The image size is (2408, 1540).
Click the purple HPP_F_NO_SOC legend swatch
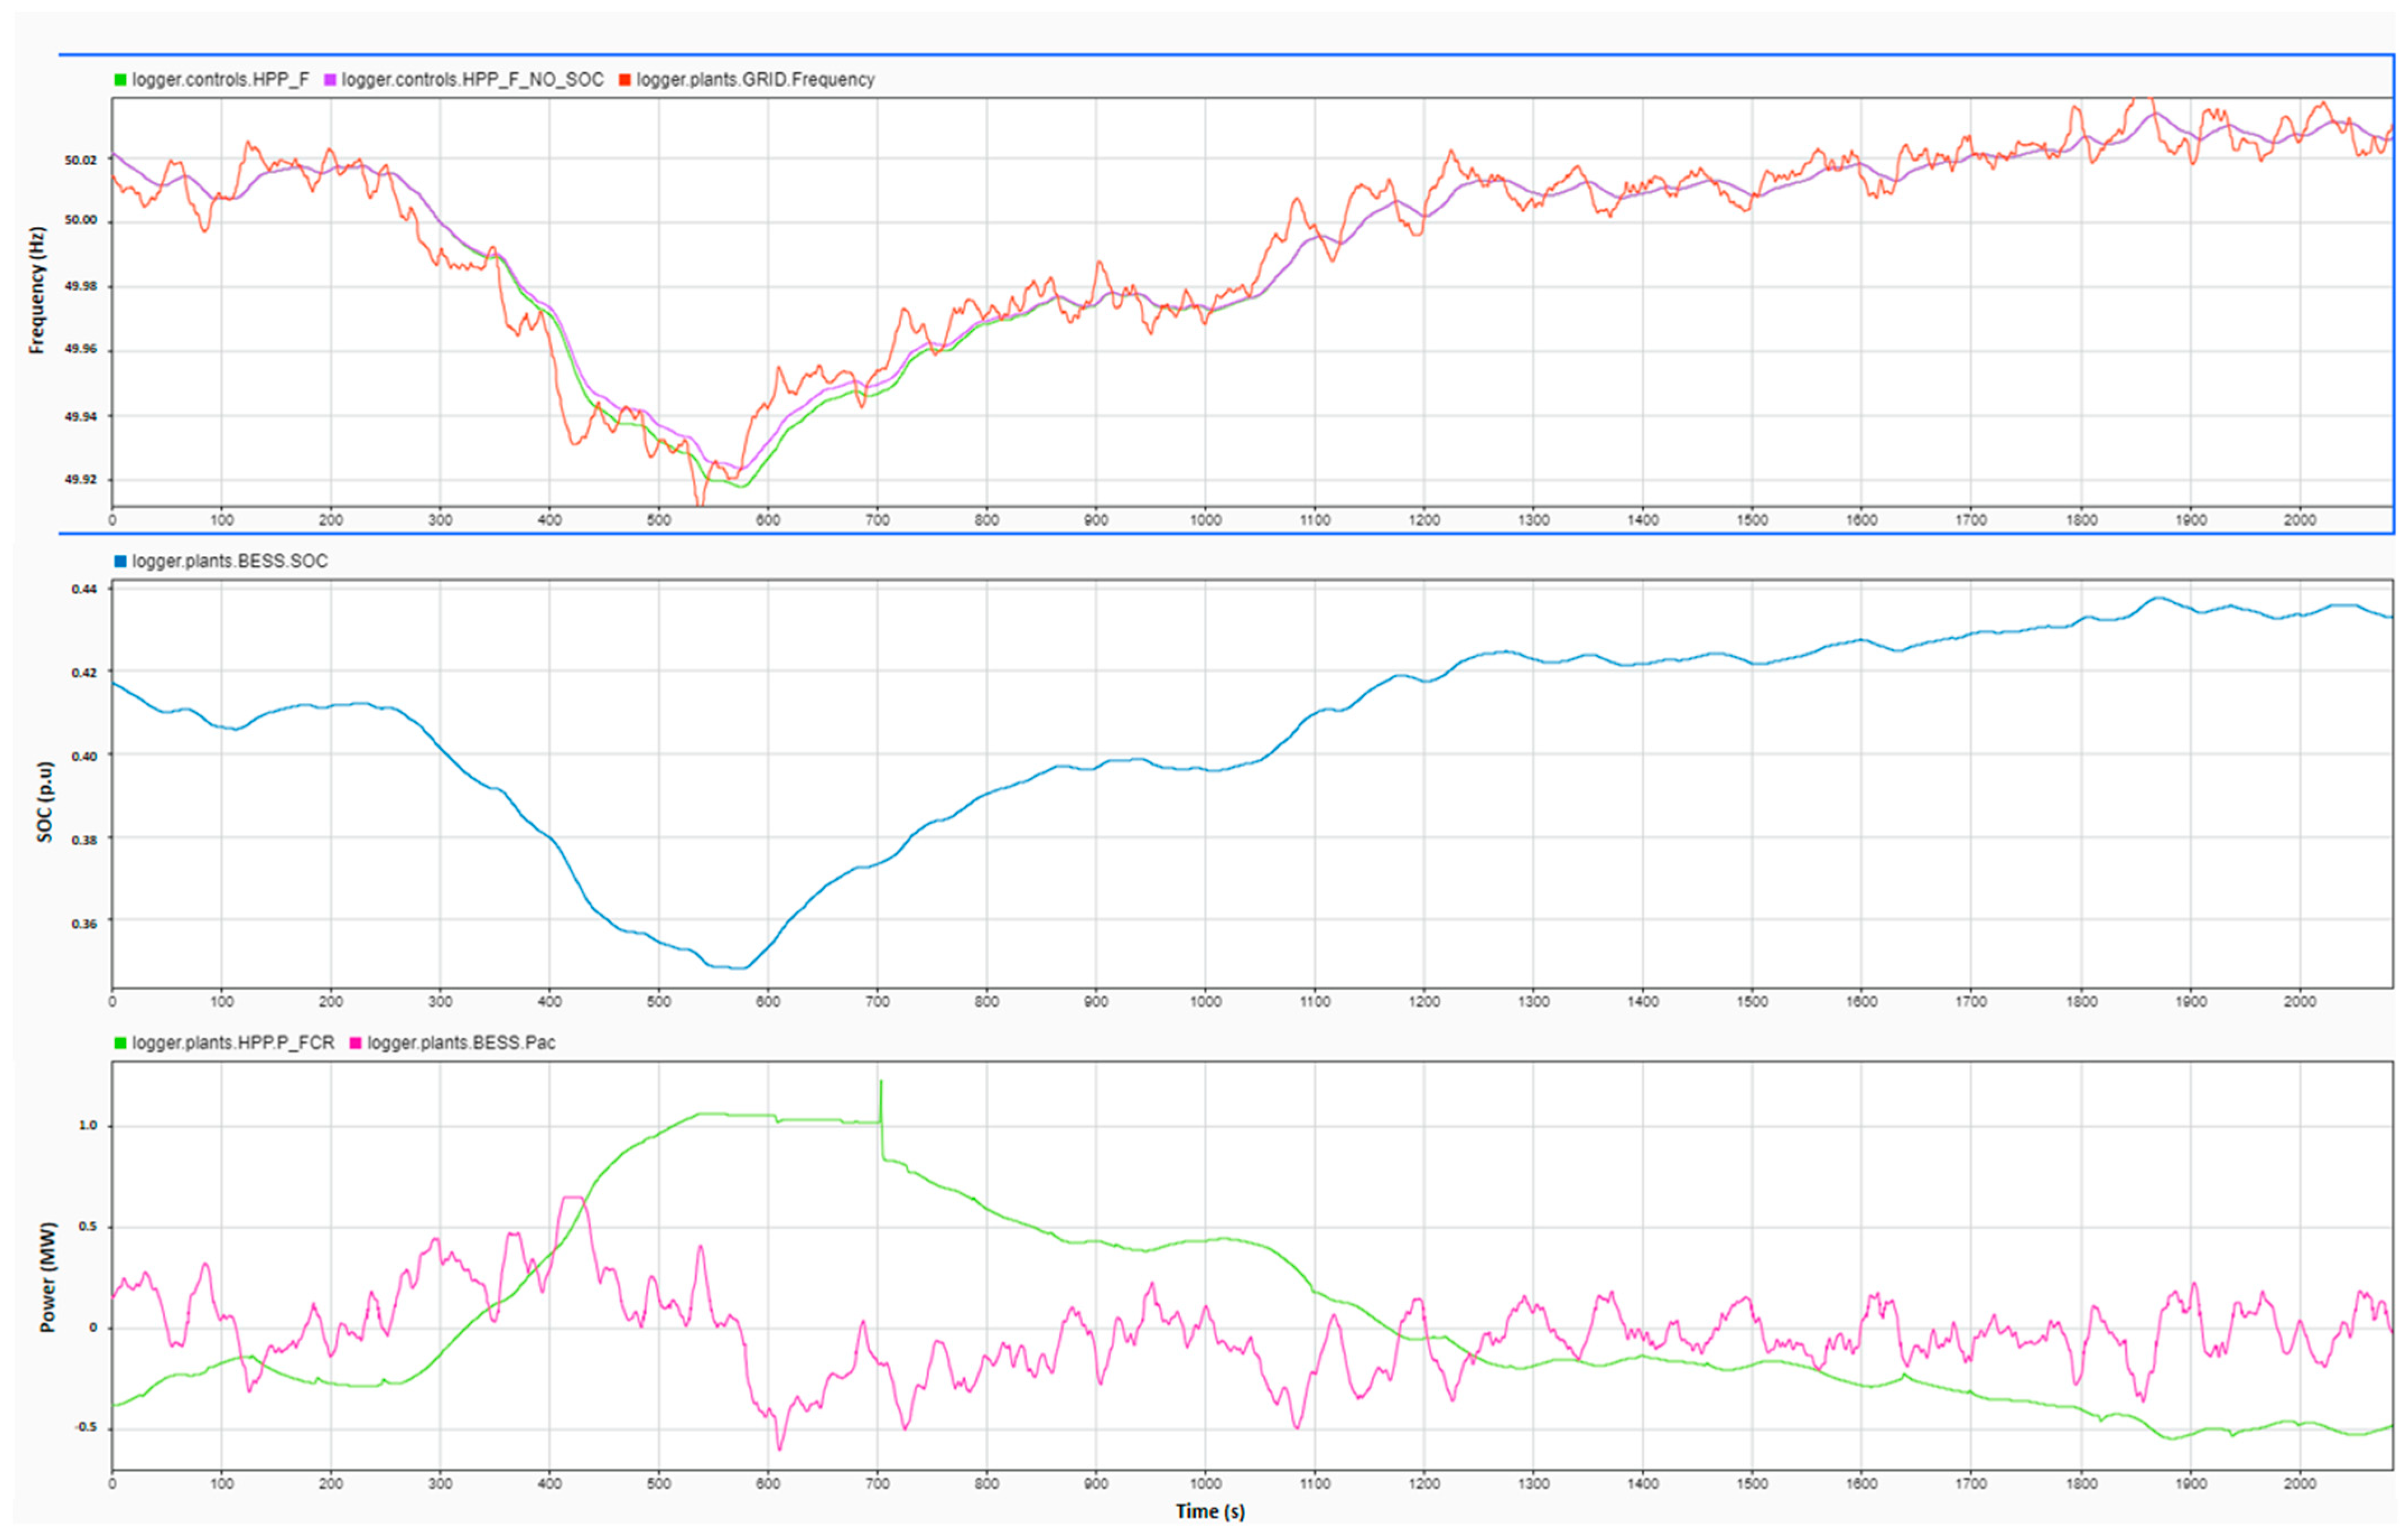[x=330, y=80]
